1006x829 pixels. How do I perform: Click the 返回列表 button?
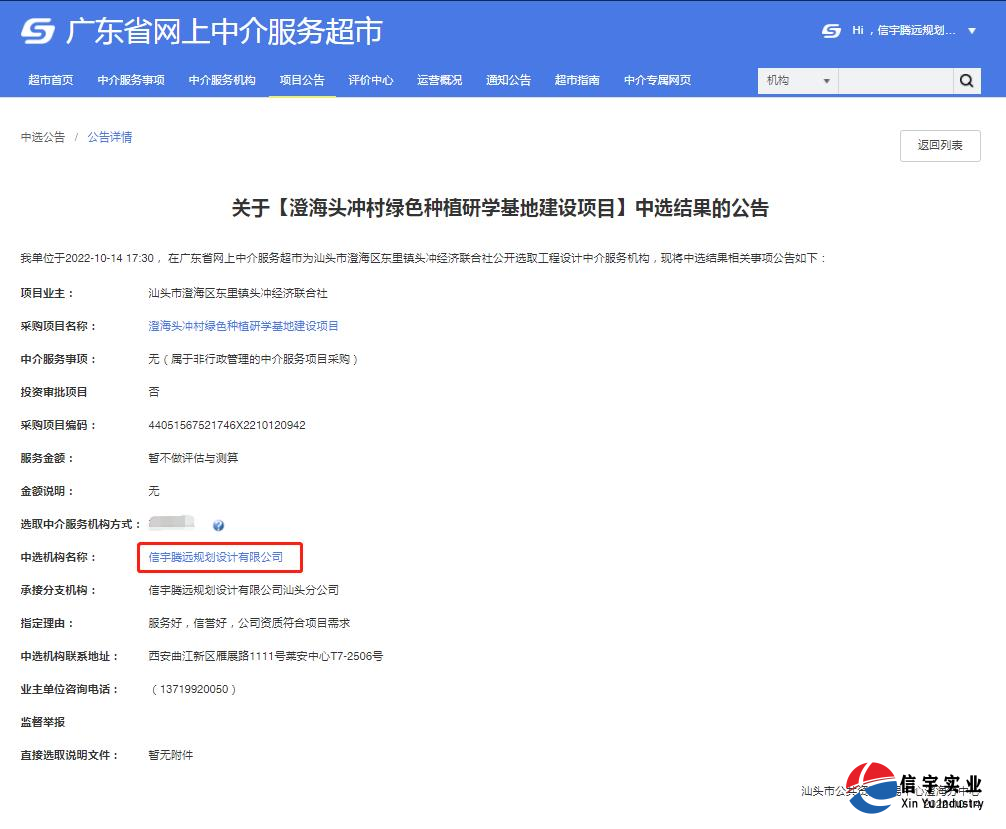tap(939, 145)
